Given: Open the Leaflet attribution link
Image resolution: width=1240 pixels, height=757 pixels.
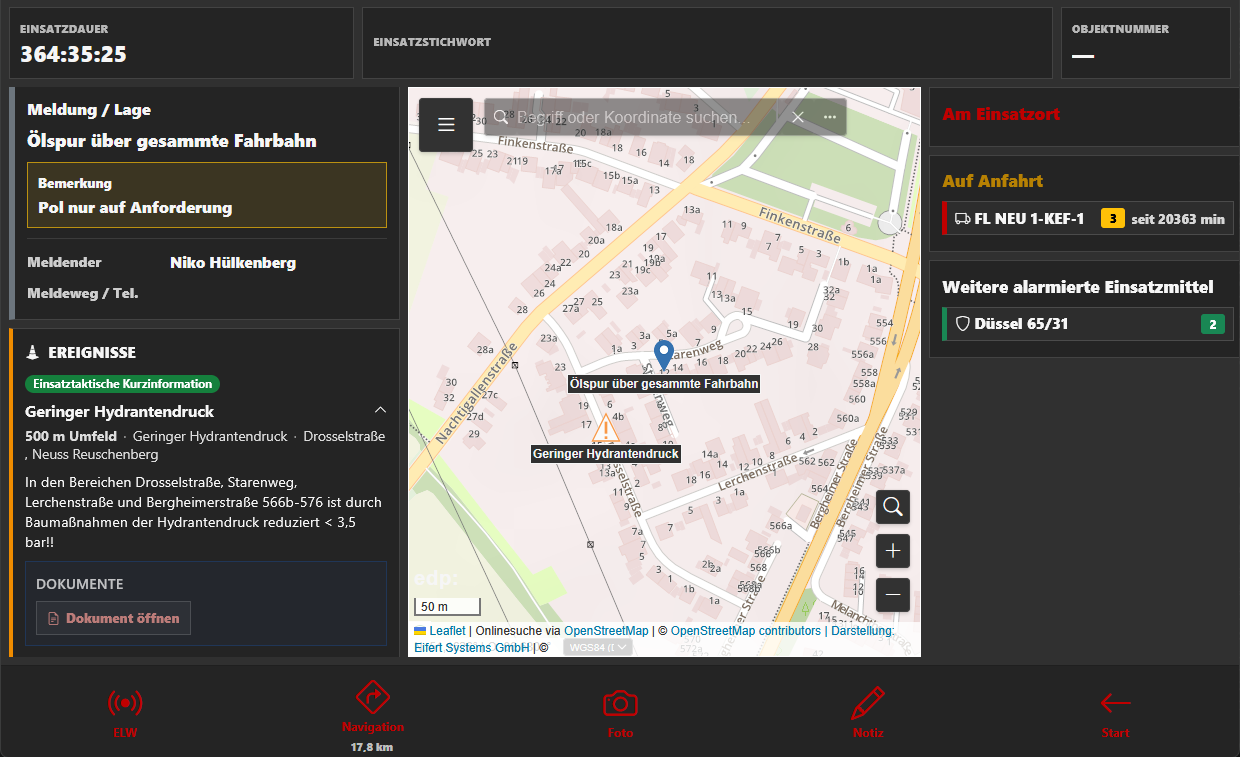Looking at the screenshot, I should (x=446, y=631).
